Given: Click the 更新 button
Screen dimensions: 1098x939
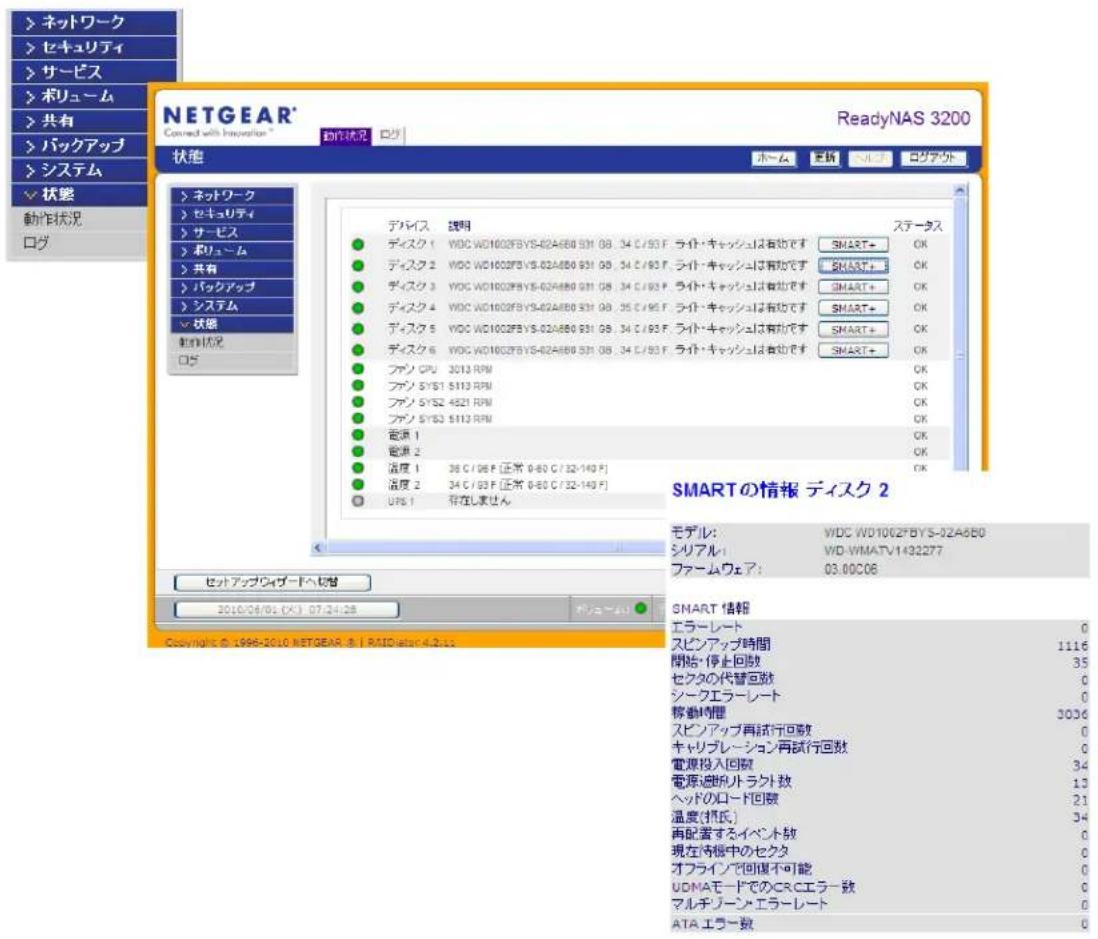Looking at the screenshot, I should point(825,158).
